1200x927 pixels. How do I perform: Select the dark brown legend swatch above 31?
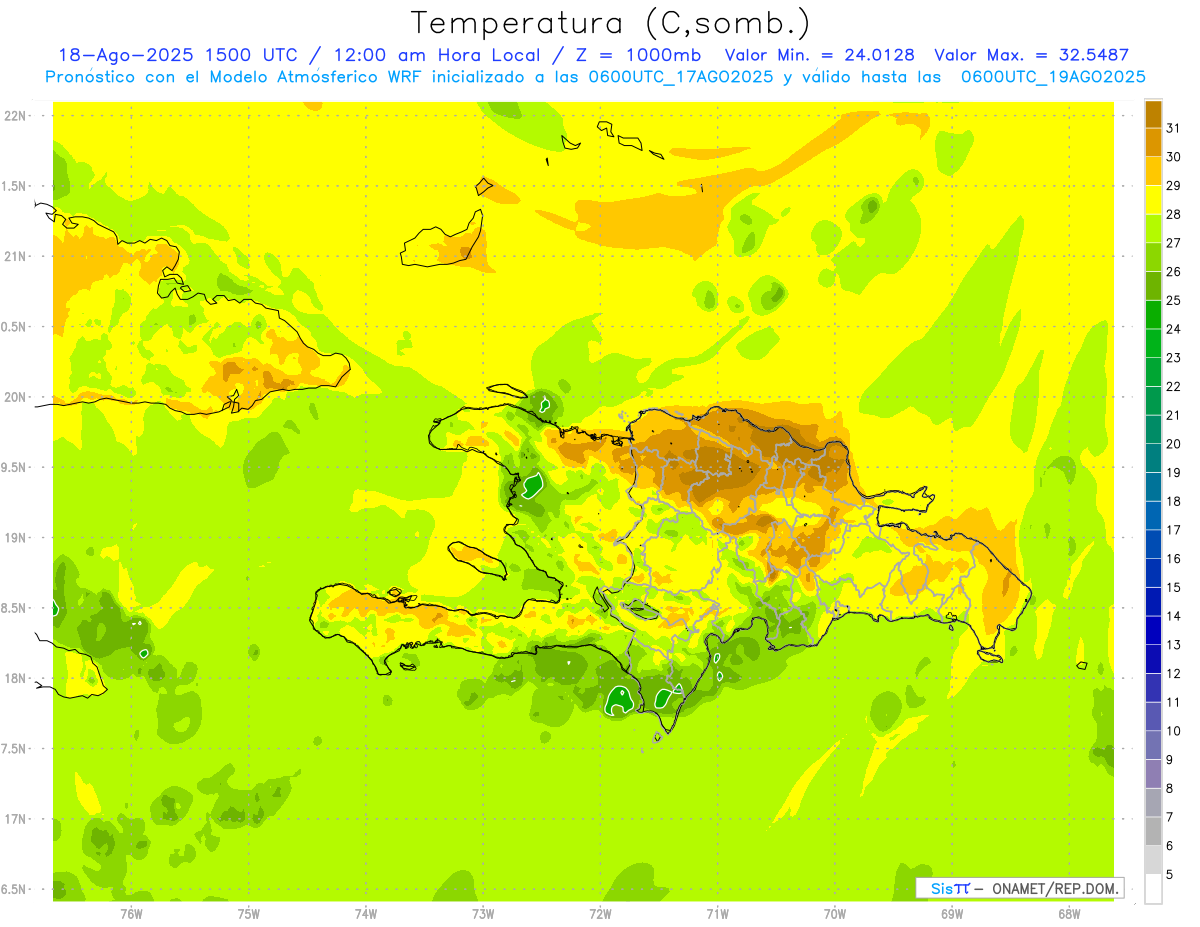click(x=1153, y=113)
